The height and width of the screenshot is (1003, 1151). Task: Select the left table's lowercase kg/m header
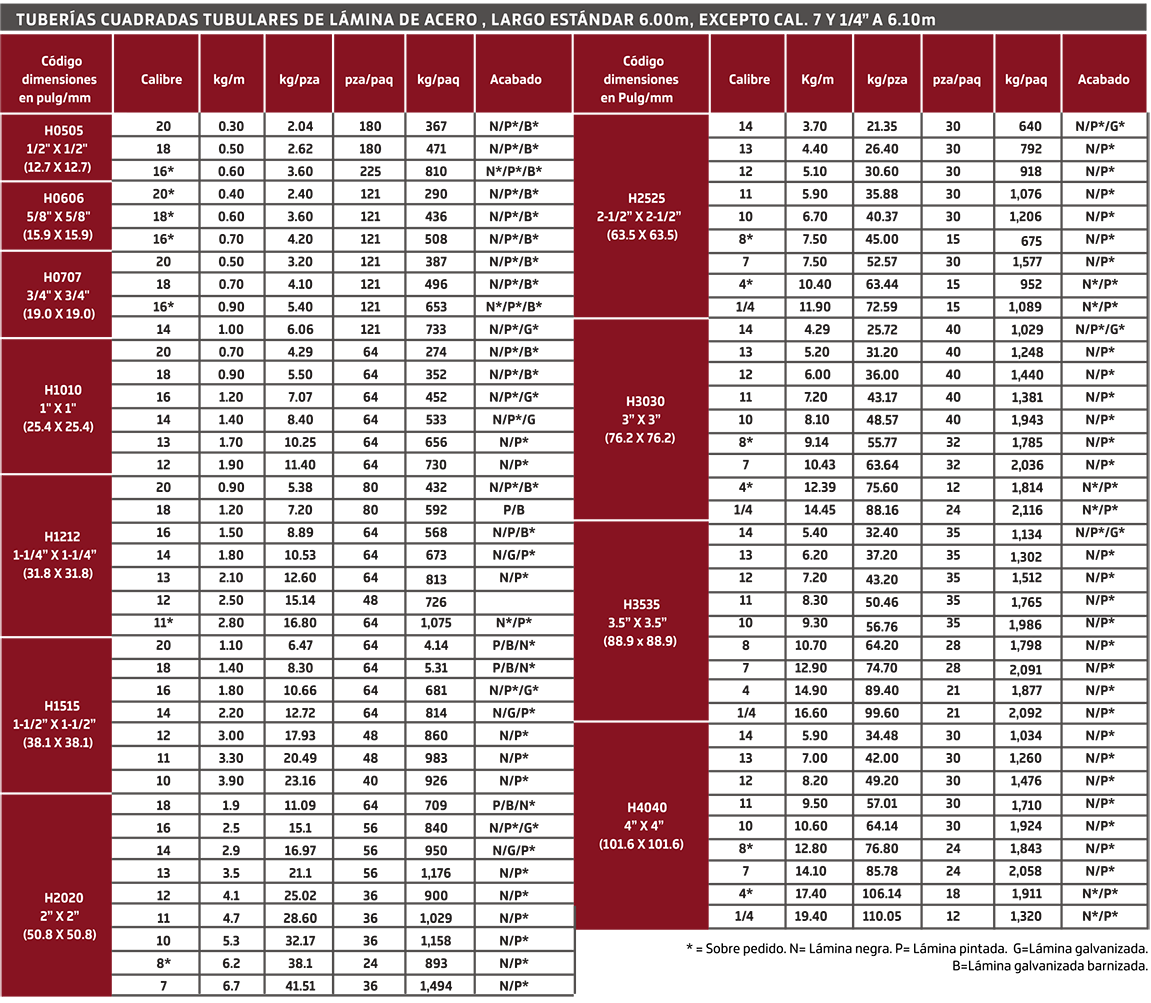[x=229, y=80]
